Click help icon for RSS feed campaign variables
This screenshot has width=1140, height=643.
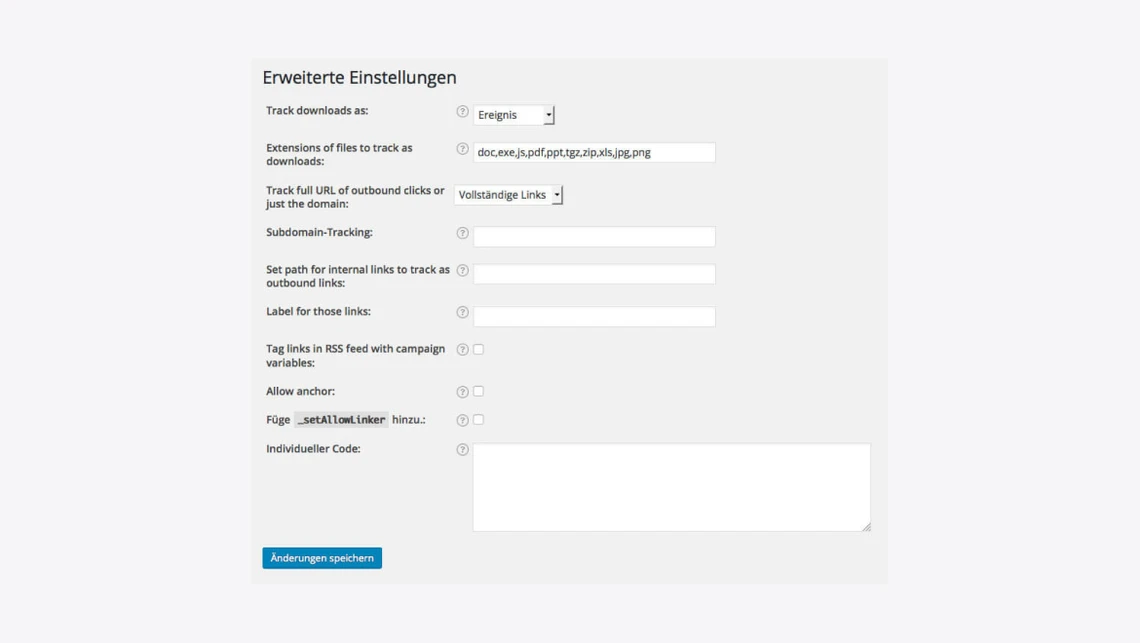462,349
